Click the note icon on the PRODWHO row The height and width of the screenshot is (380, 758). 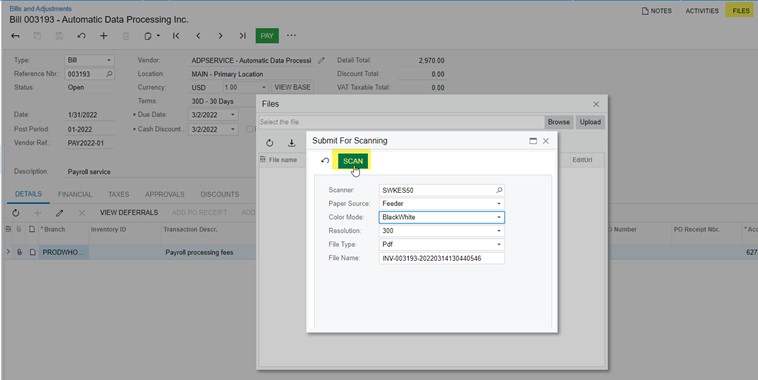coord(32,252)
